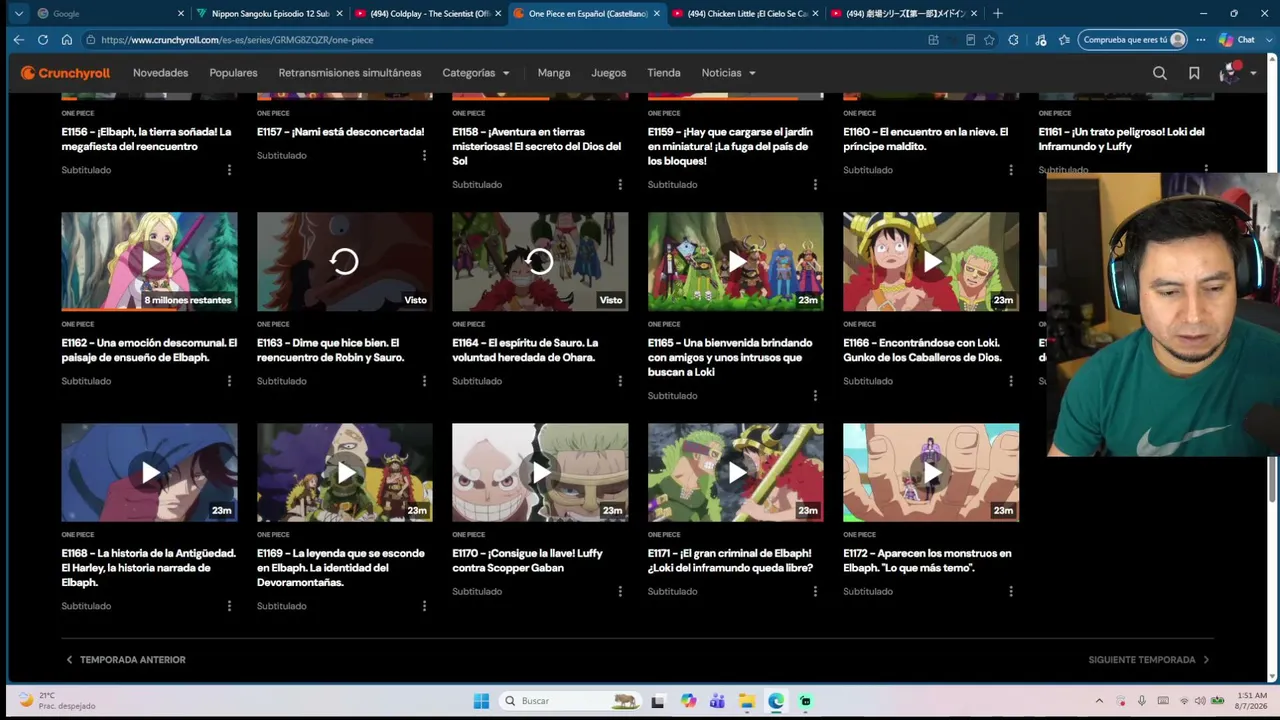
Task: Play episode E1170 Luffy contra Scopper Gaban
Action: pos(540,473)
